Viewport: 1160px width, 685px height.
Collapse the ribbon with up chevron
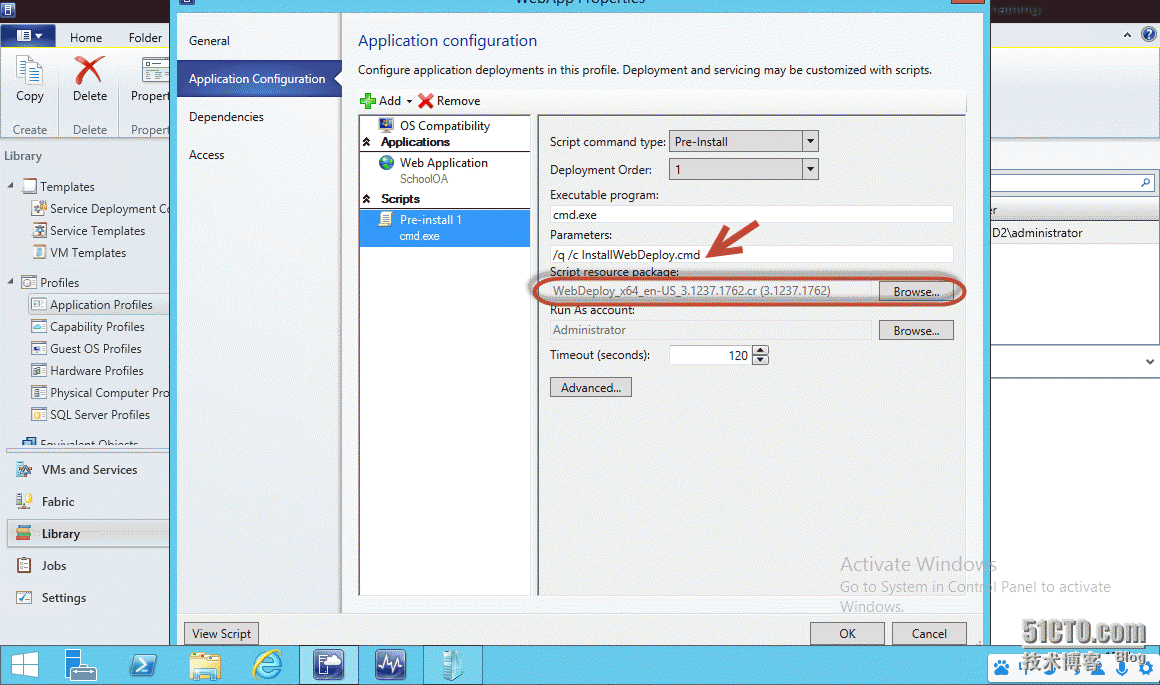(1127, 35)
